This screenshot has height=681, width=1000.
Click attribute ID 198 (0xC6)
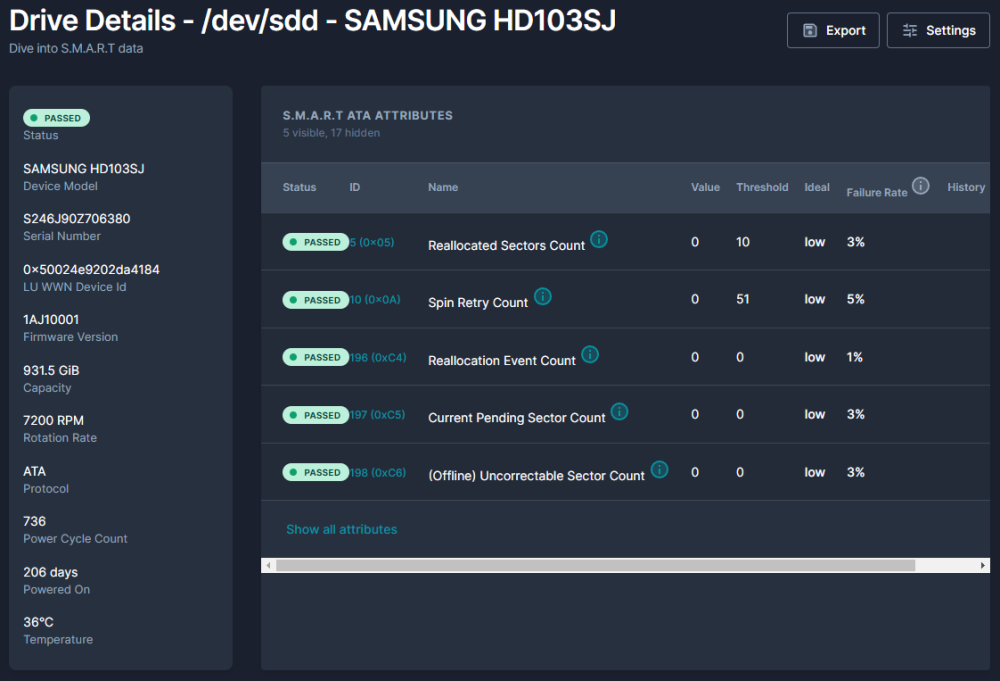378,473
